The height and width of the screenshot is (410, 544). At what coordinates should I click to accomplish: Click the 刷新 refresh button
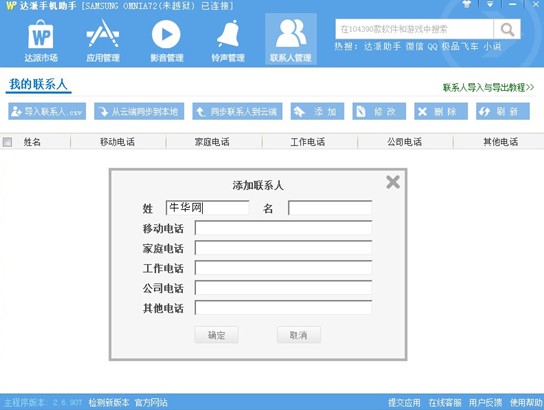503,111
